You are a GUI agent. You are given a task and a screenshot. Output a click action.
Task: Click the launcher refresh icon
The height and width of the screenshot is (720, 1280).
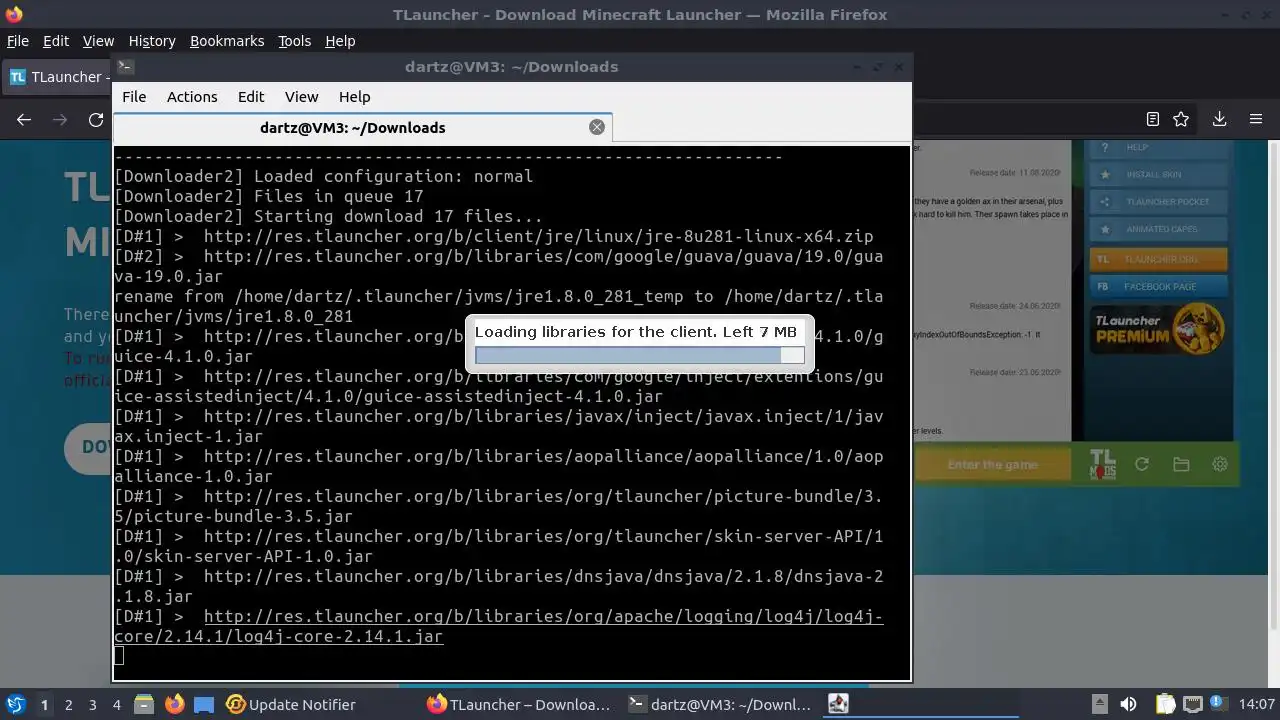[1142, 464]
